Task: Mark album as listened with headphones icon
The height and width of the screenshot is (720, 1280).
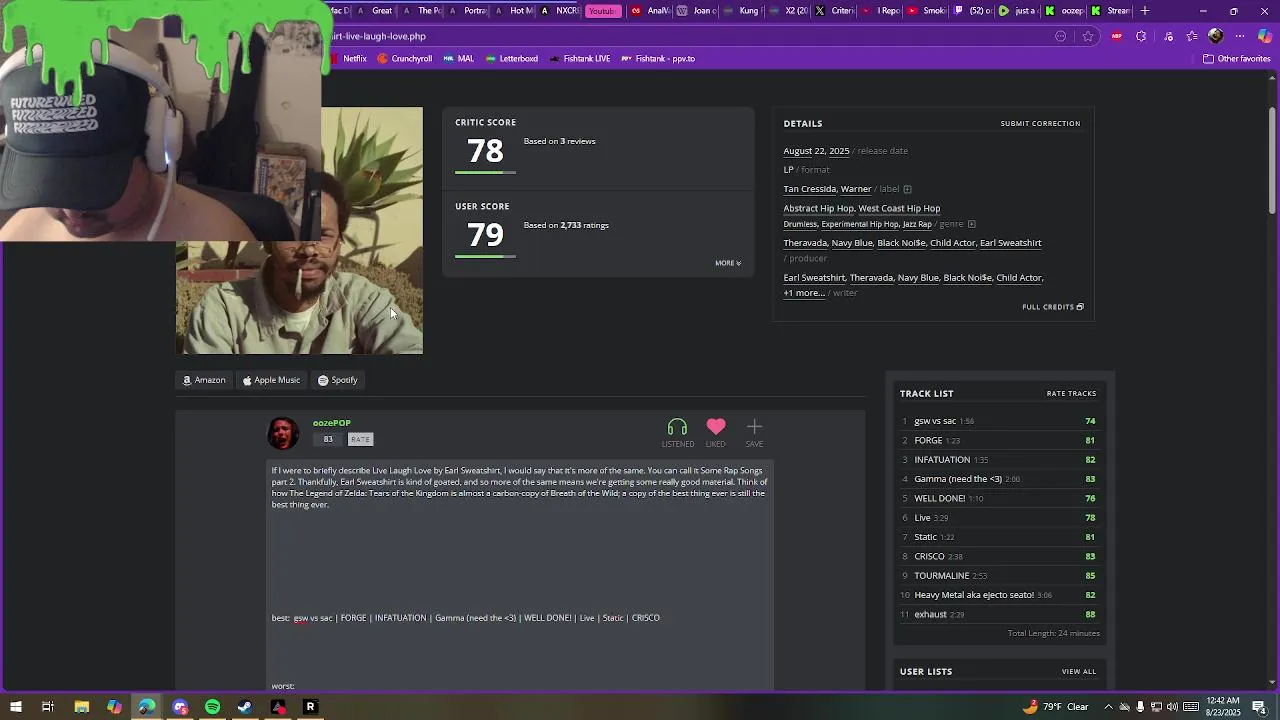Action: tap(677, 433)
